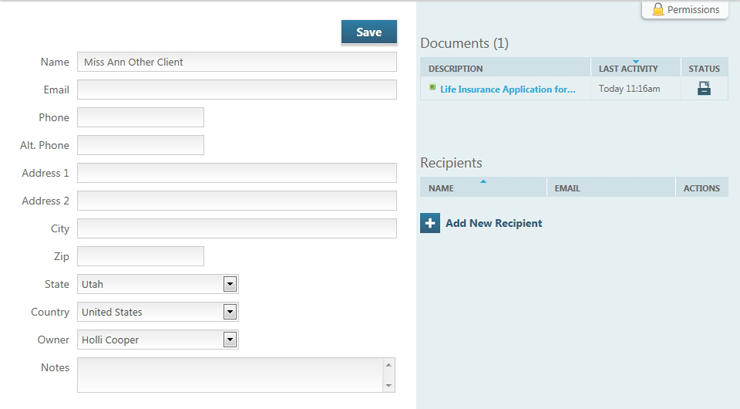740x409 pixels.
Task: Select the Address 1 text field
Action: (237, 173)
